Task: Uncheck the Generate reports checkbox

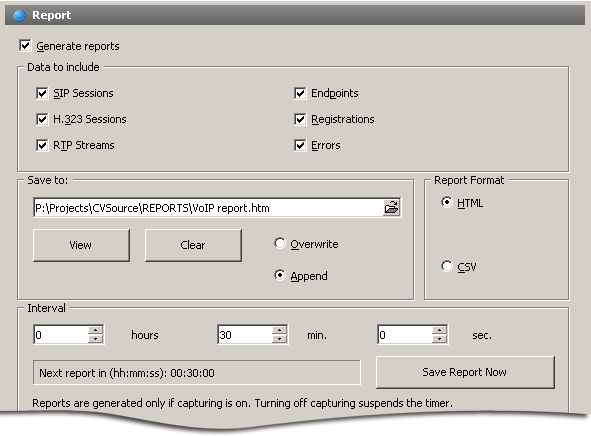Action: 25,46
